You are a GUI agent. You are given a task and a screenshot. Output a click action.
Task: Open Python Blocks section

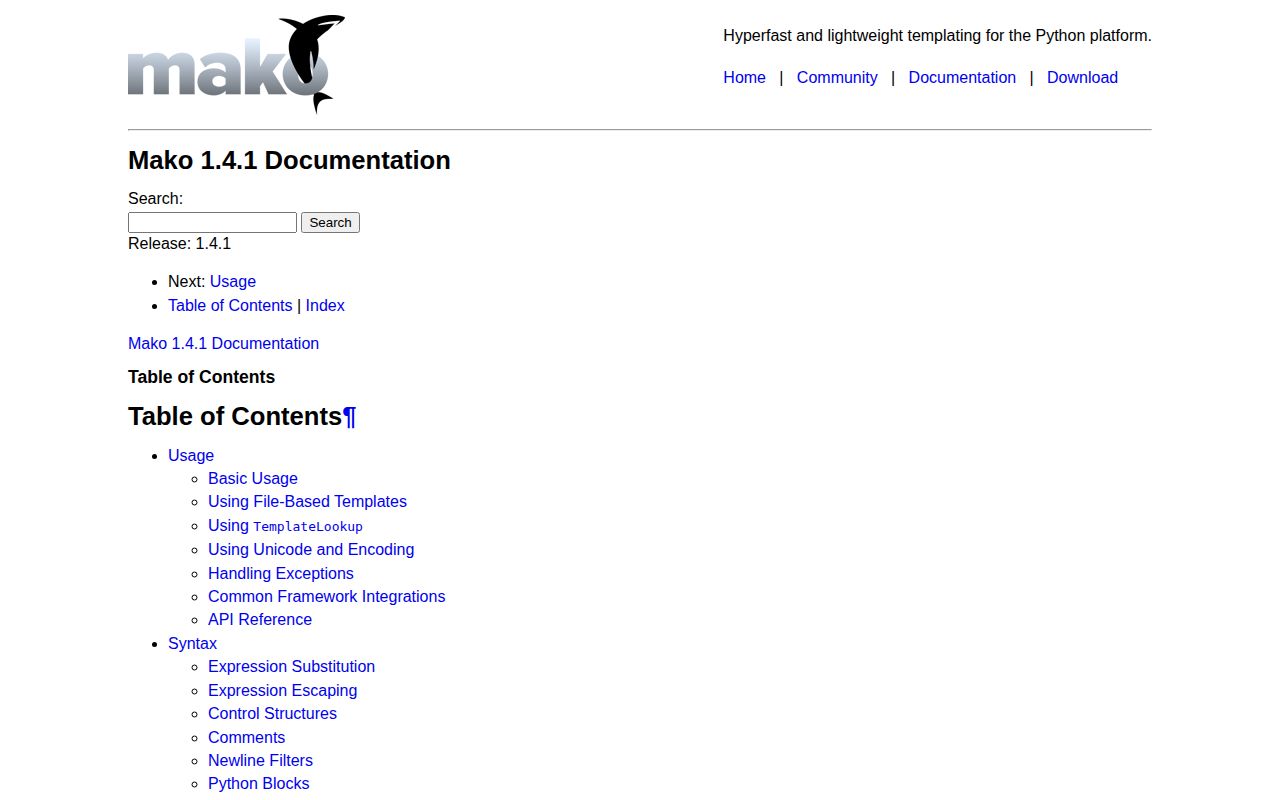click(x=258, y=783)
